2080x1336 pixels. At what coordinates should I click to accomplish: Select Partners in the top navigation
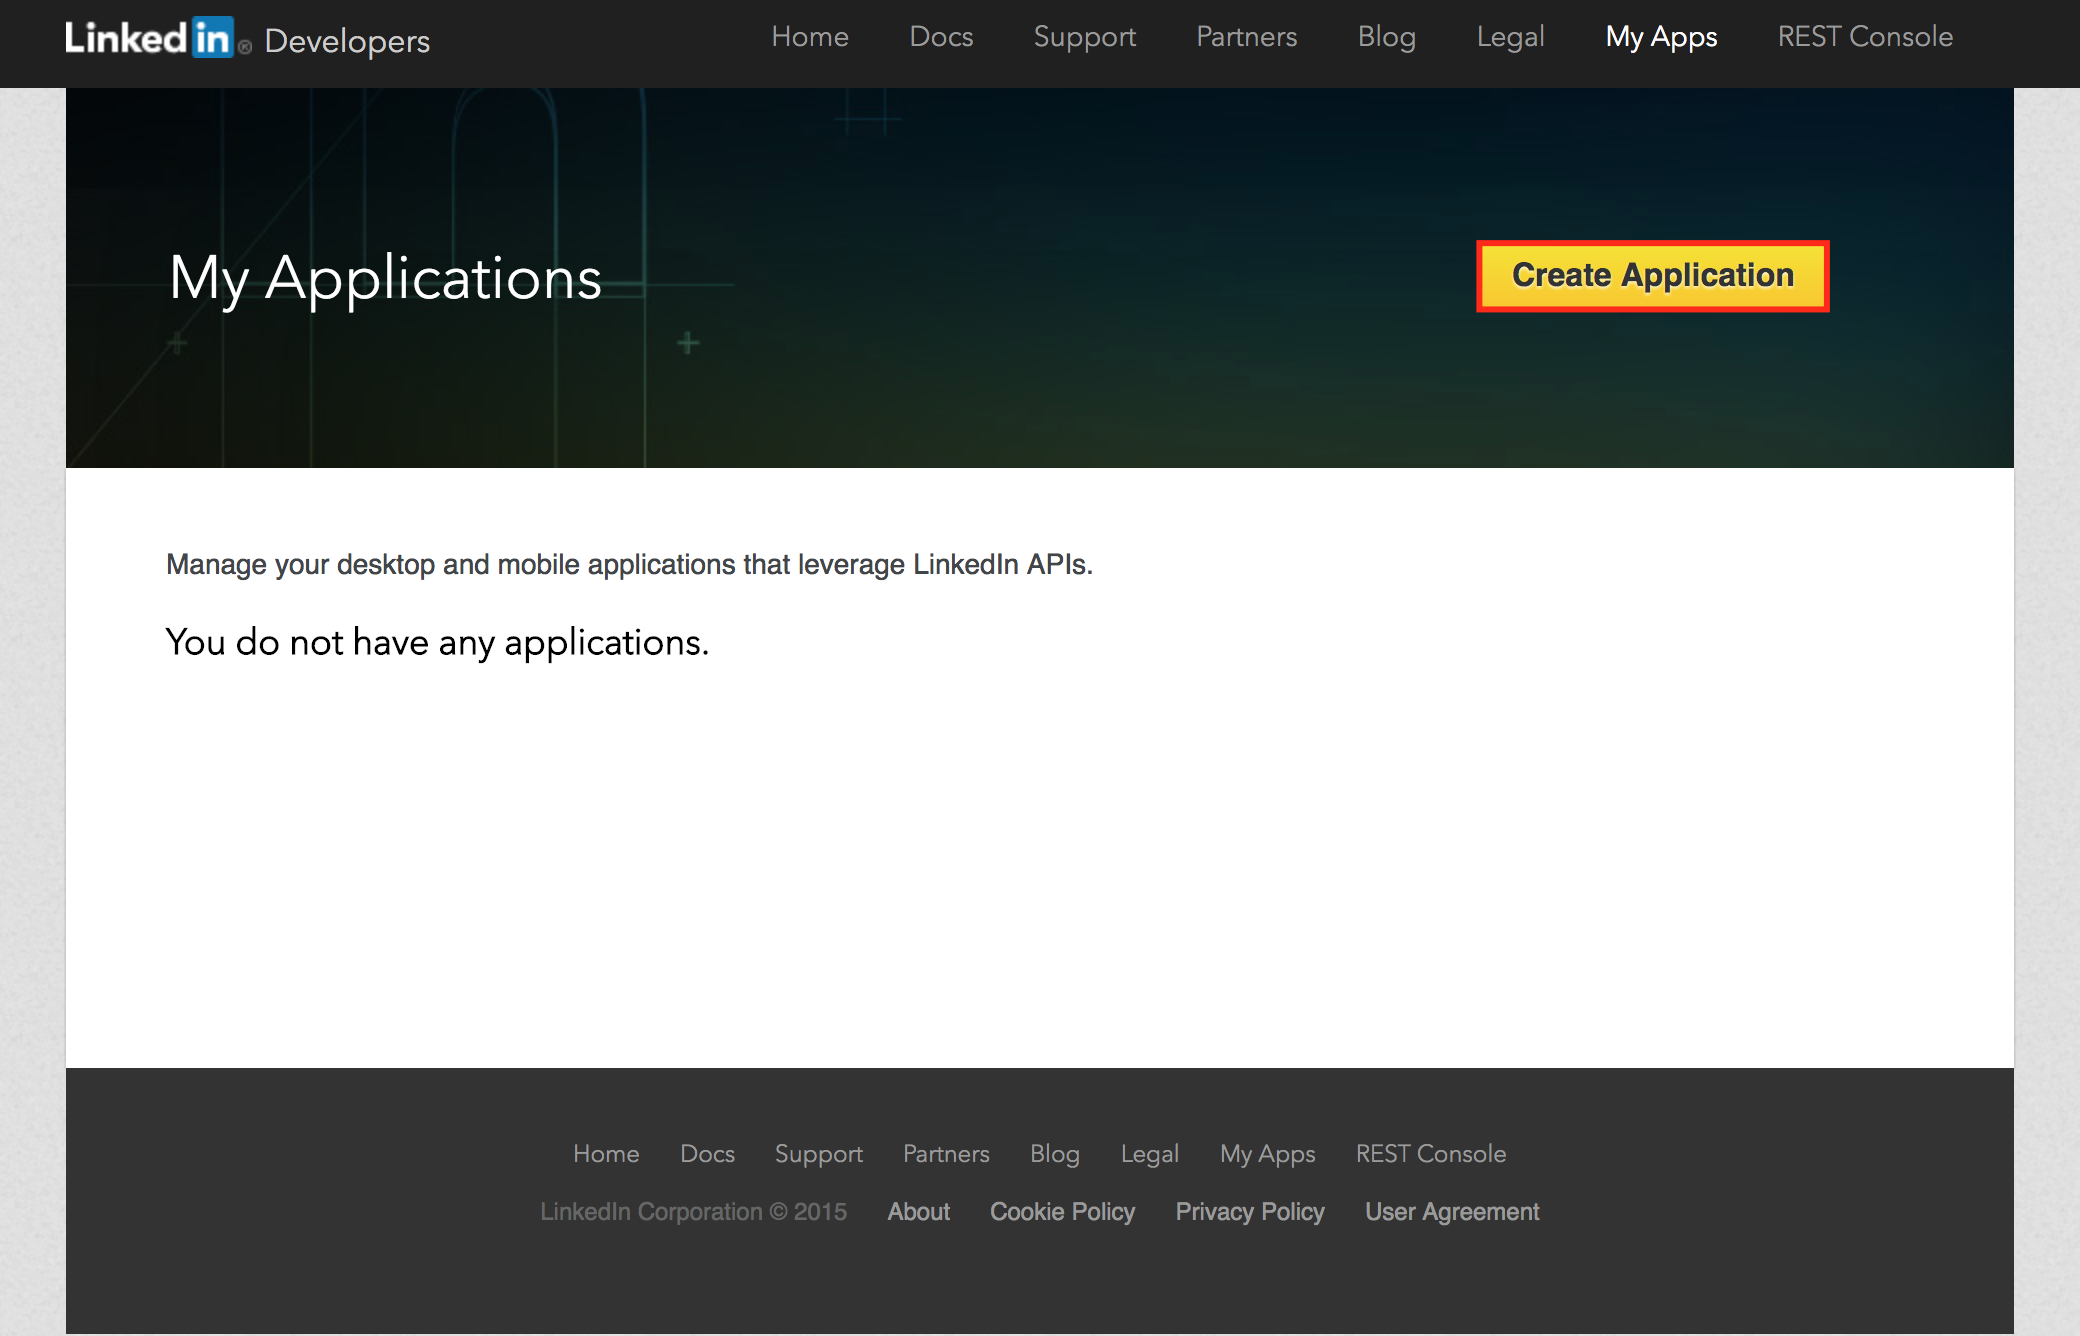click(1246, 37)
